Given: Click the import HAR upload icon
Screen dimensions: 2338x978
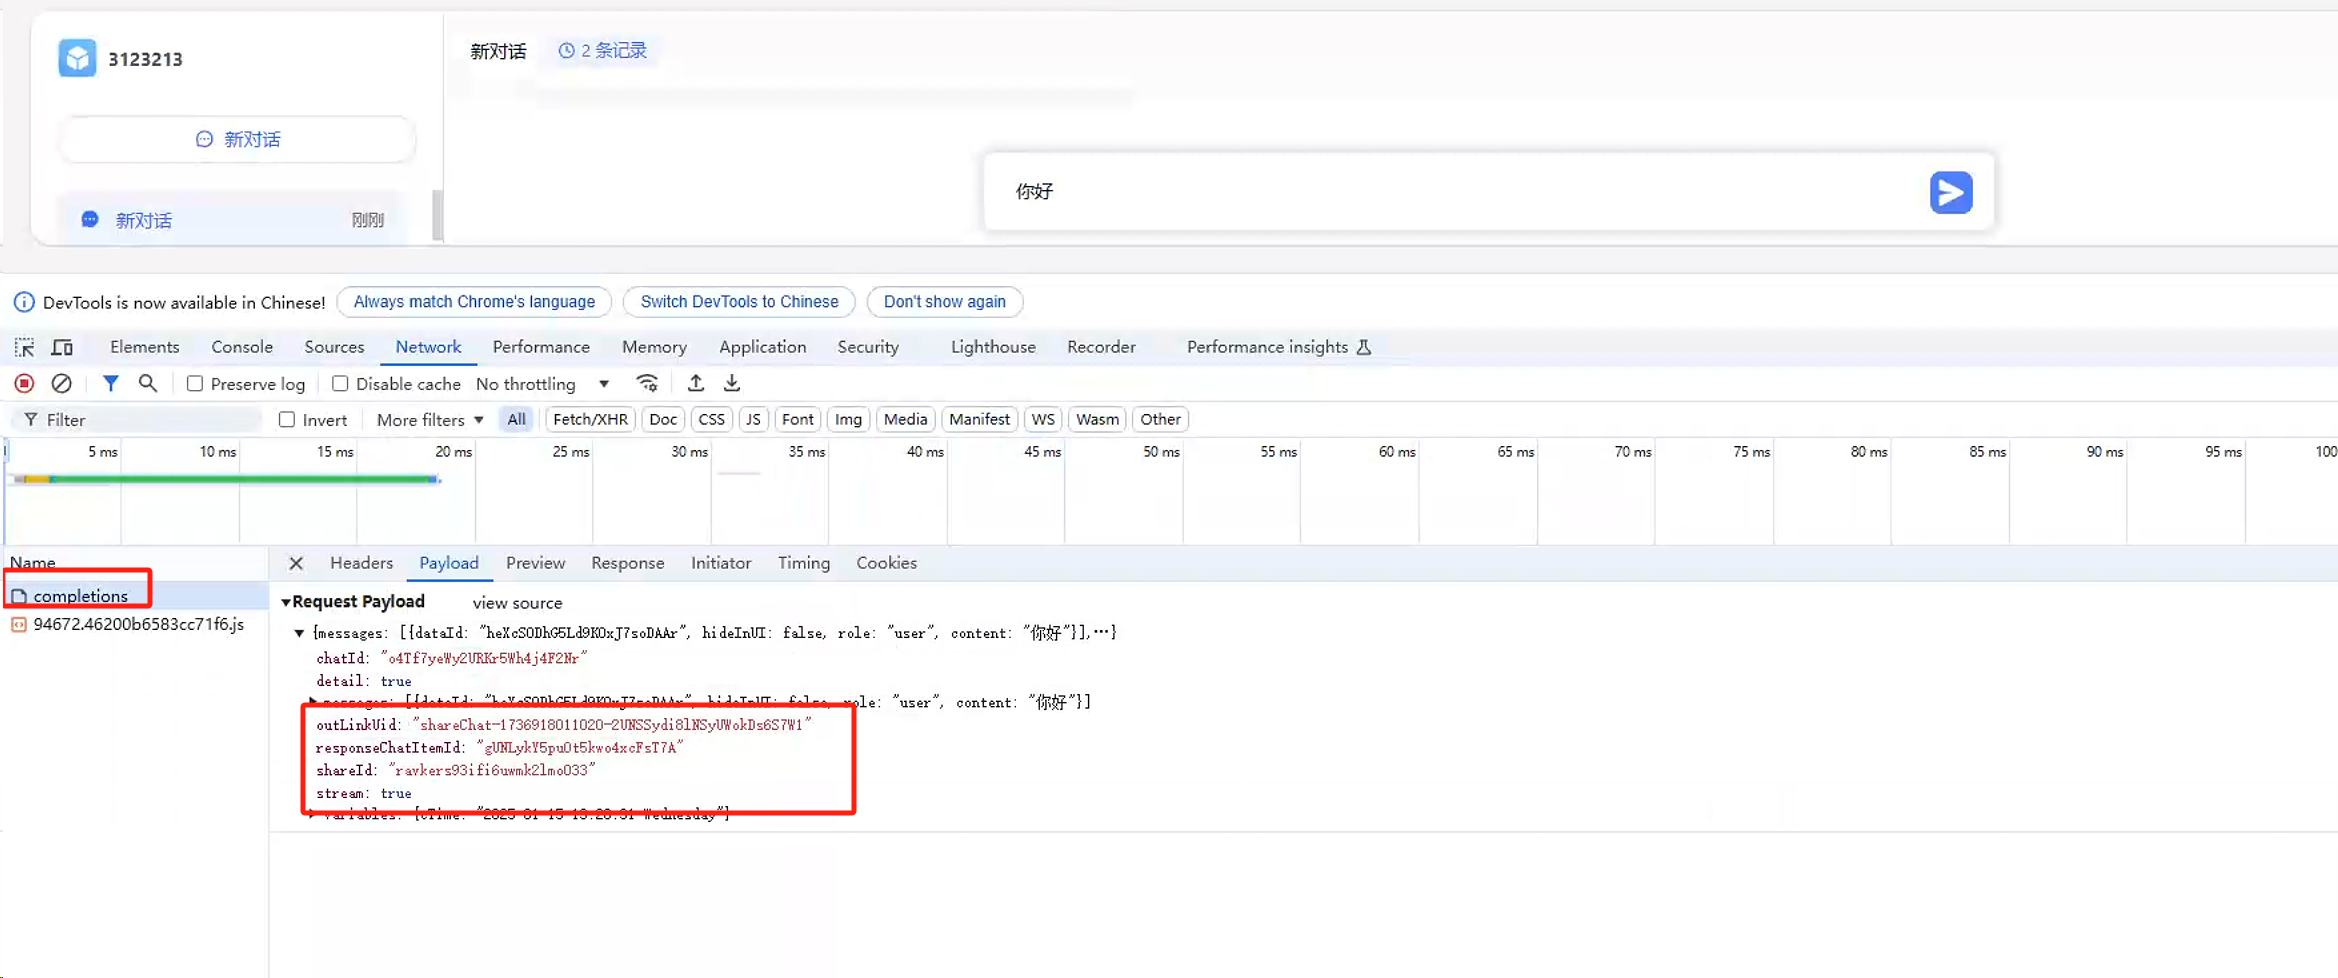Looking at the screenshot, I should 696,384.
